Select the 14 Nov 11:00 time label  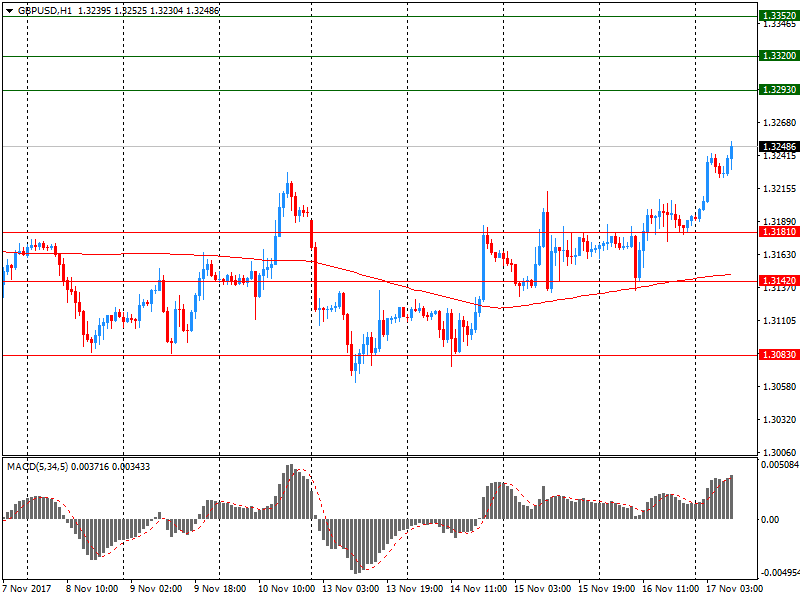click(479, 589)
